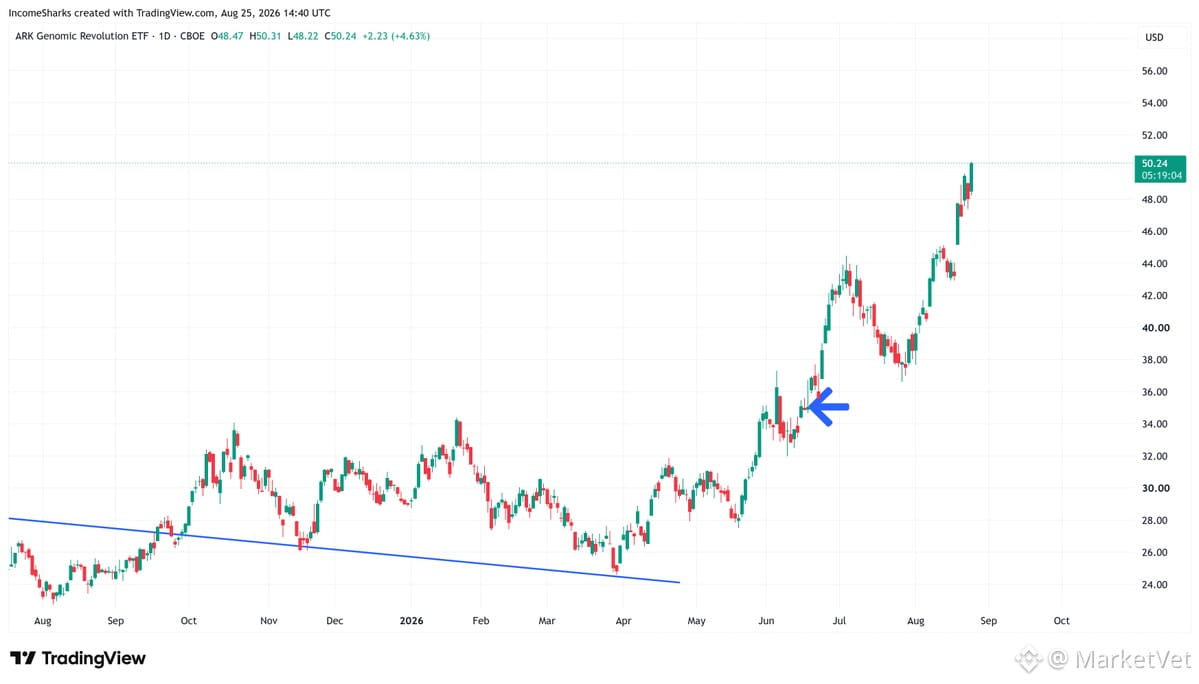
Task: Click the Mar time axis label
Action: click(x=547, y=621)
